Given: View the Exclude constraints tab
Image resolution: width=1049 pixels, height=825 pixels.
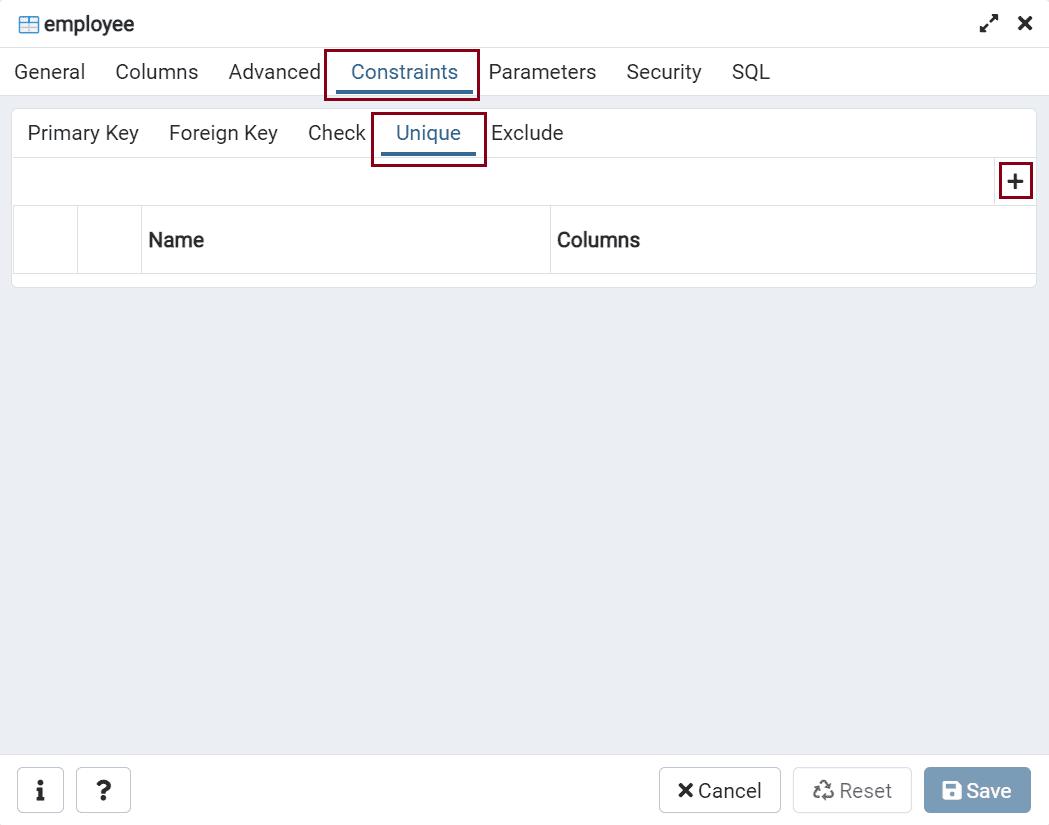Looking at the screenshot, I should pos(527,133).
